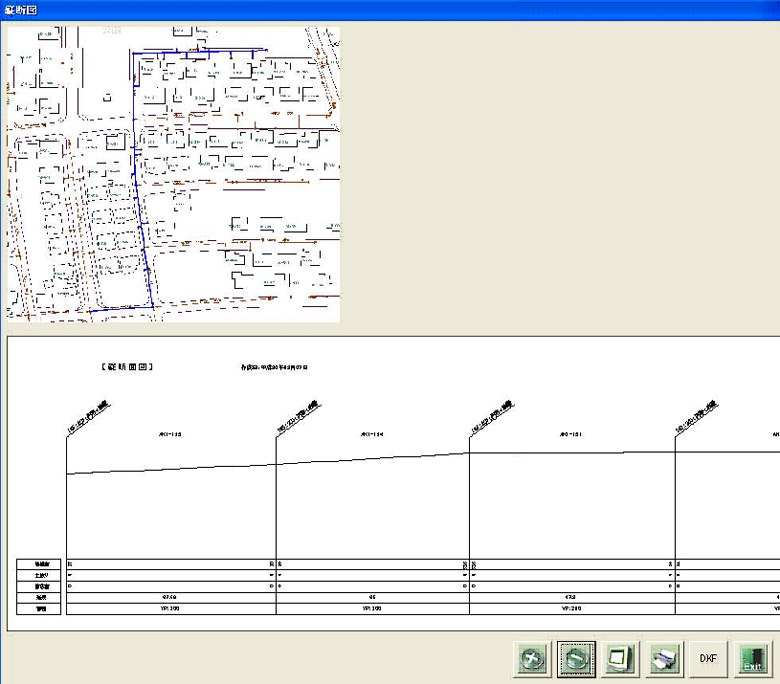This screenshot has width=780, height=684.
Task: Click the Exit door button
Action: [x=752, y=659]
